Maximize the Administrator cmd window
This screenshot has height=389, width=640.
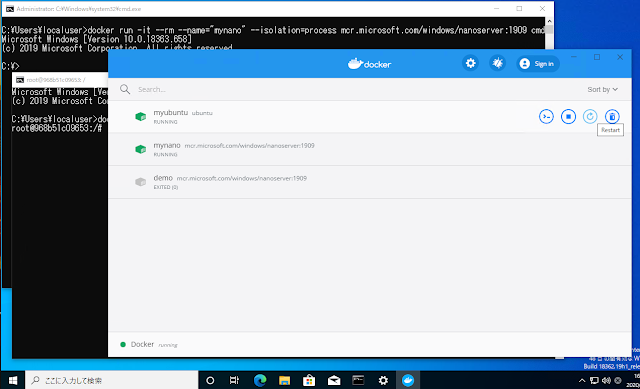click(x=519, y=9)
